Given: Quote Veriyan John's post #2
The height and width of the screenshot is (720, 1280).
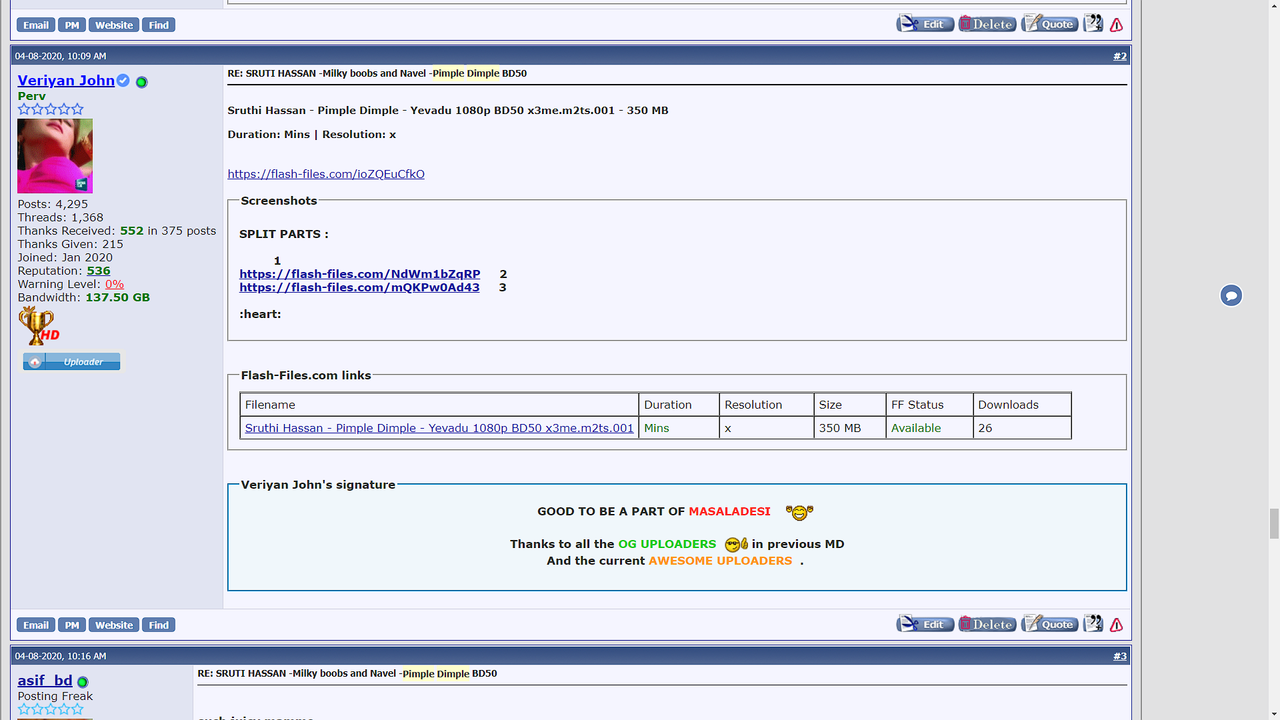Looking at the screenshot, I should [x=1049, y=624].
